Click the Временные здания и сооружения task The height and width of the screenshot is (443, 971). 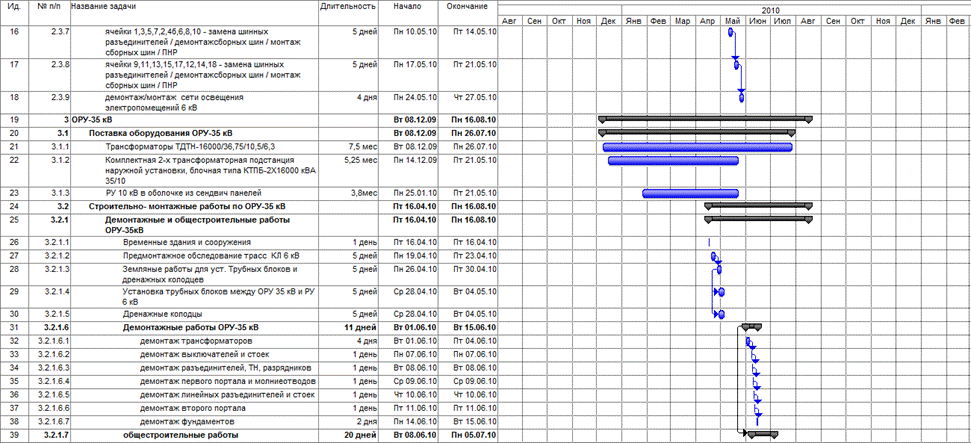pos(183,243)
